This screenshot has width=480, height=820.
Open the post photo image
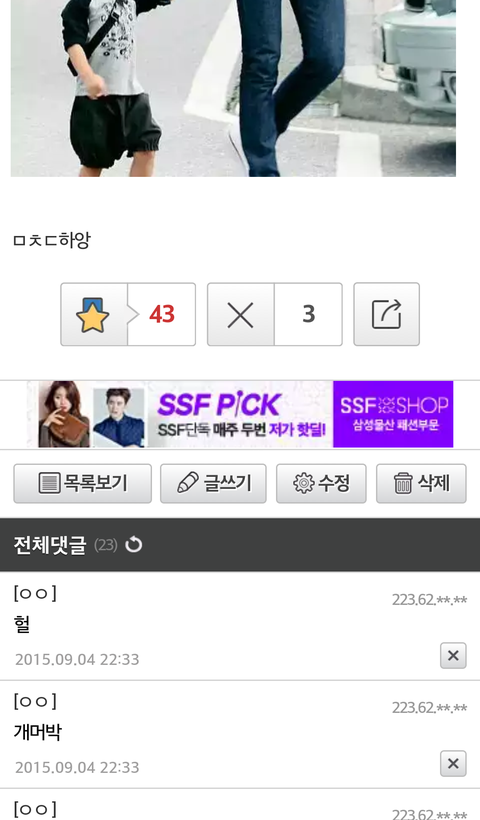click(233, 88)
